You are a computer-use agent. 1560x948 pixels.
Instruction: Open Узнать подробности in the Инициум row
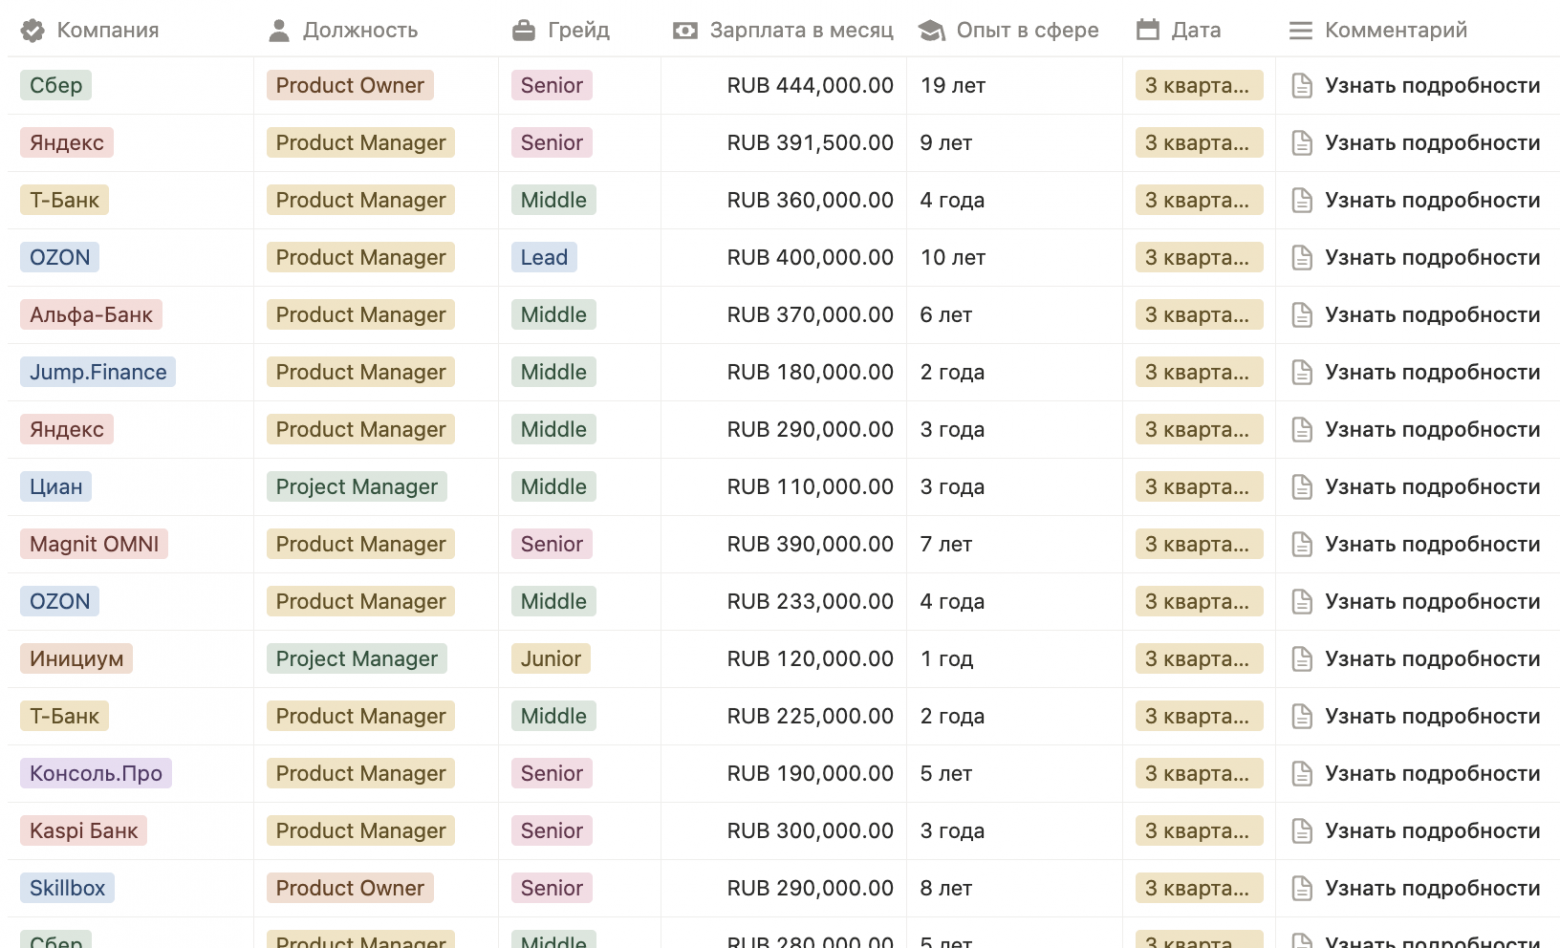tap(1431, 659)
